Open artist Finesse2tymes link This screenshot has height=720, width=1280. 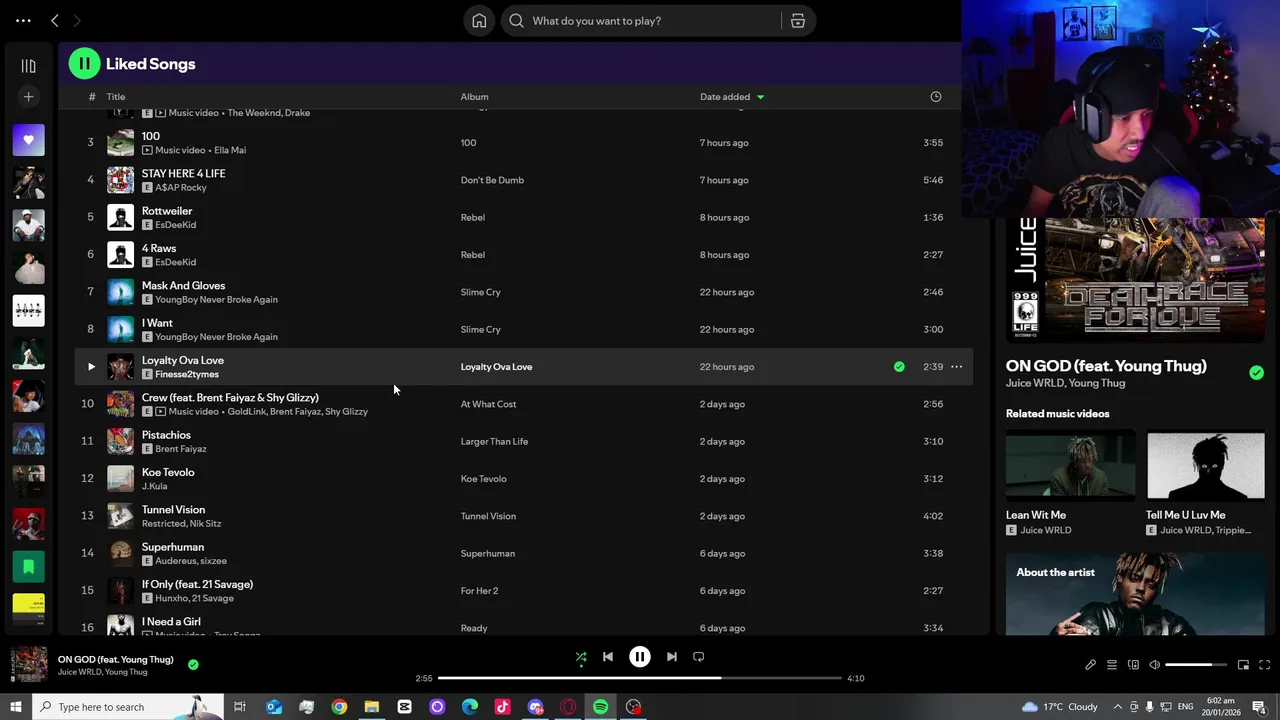click(x=187, y=374)
